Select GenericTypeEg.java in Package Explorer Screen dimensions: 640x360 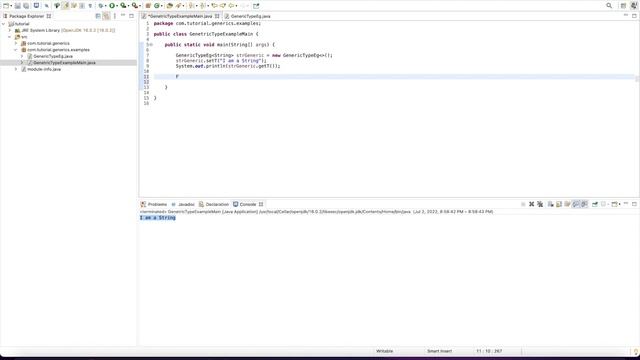[x=53, y=56]
